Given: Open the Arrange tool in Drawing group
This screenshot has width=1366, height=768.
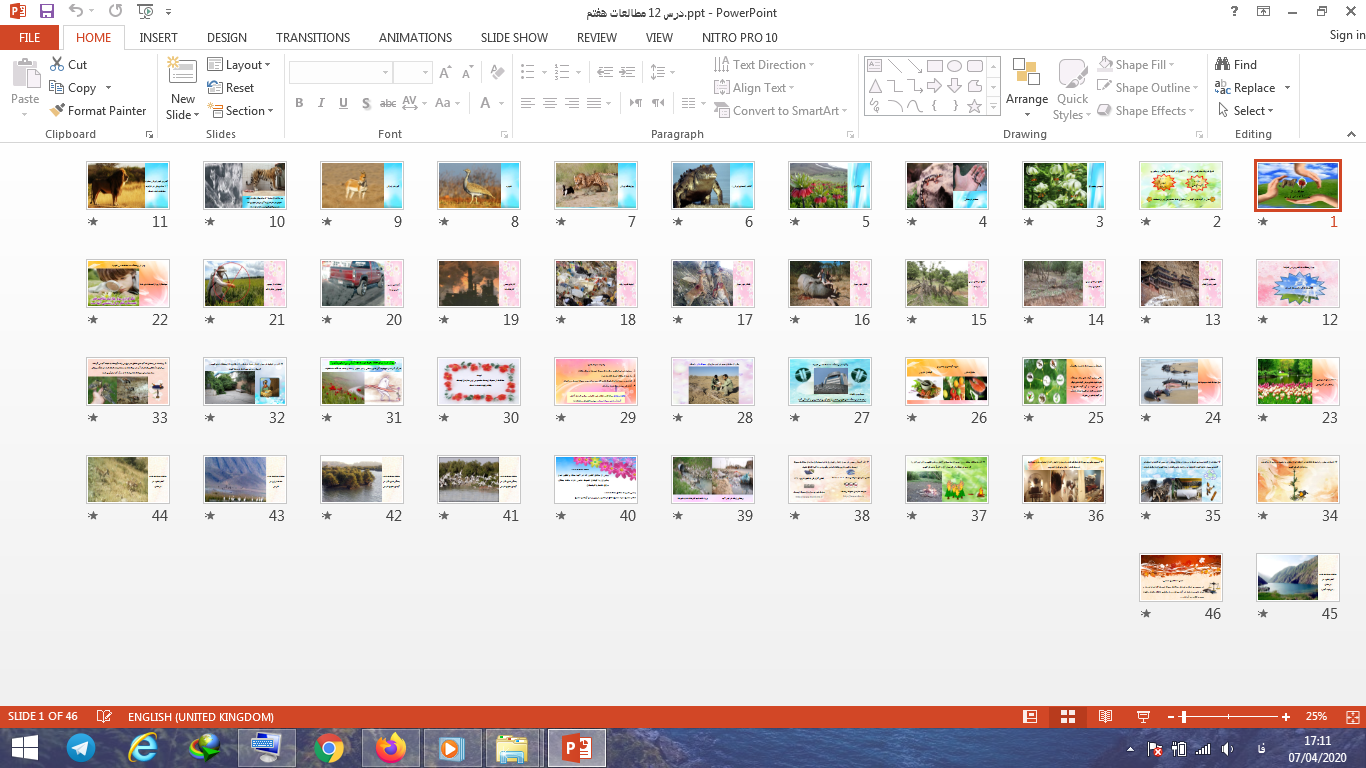Looking at the screenshot, I should coord(1026,80).
